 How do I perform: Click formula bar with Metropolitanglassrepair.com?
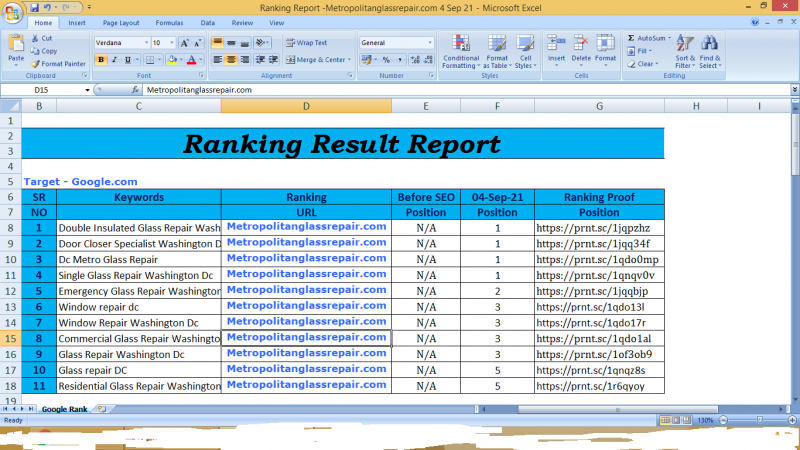[x=466, y=90]
